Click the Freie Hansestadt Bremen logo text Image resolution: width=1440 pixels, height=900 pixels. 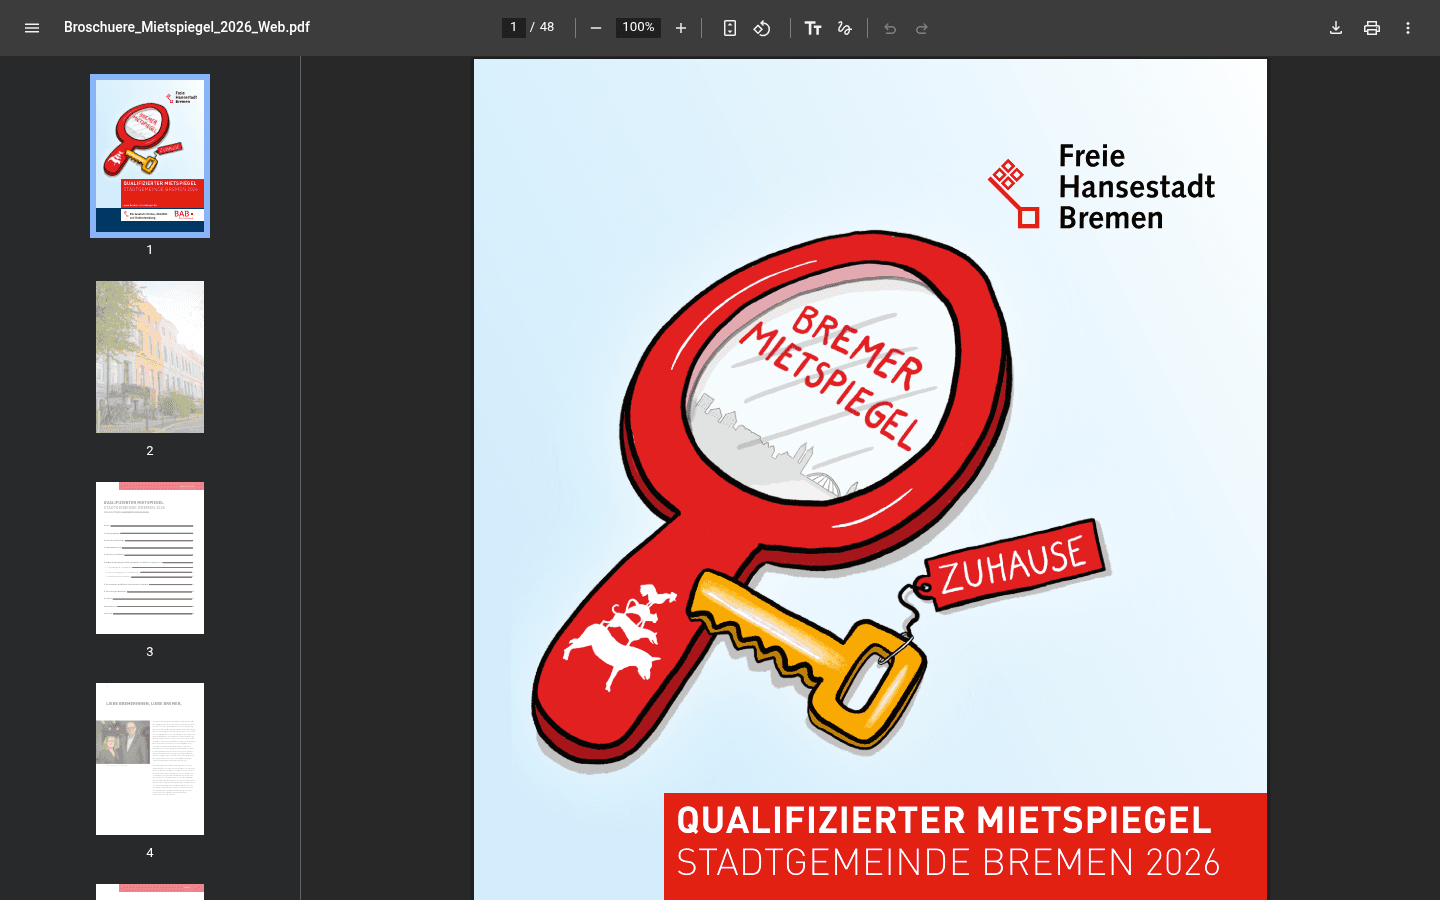1136,186
